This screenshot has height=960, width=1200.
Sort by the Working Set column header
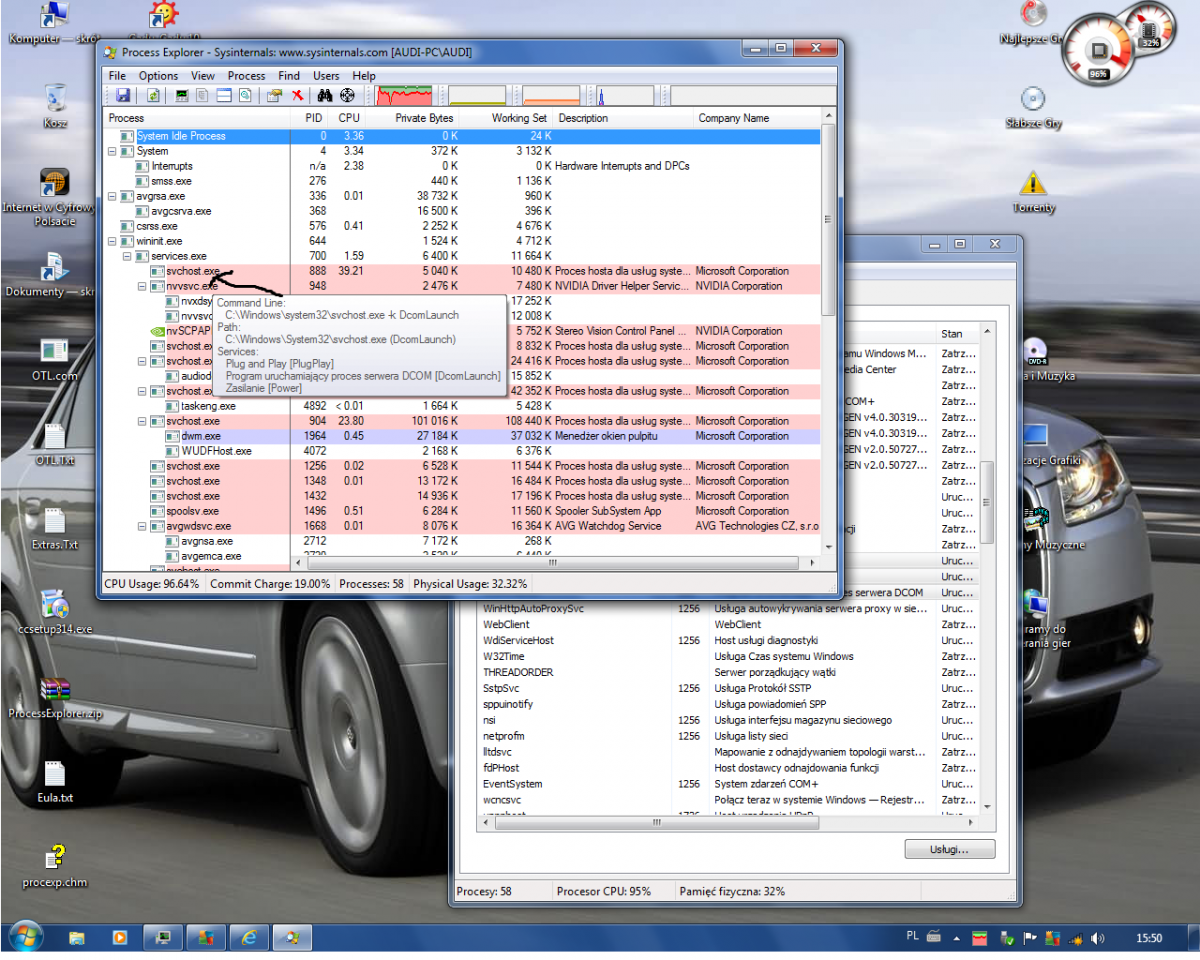[508, 118]
